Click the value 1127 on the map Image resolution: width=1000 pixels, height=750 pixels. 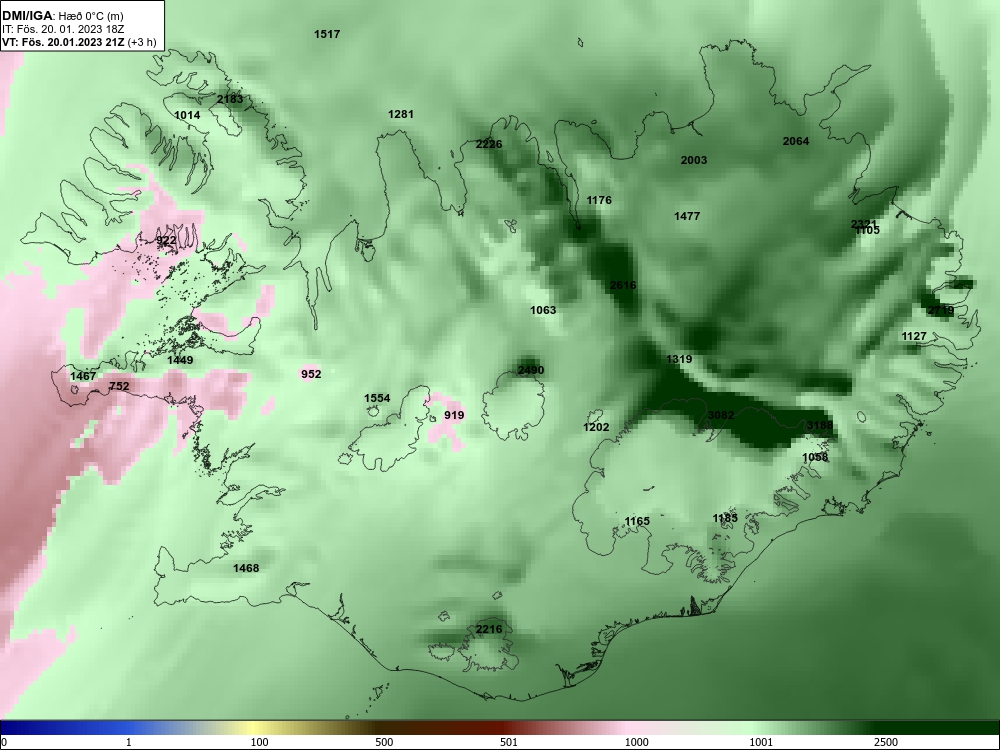tap(914, 336)
